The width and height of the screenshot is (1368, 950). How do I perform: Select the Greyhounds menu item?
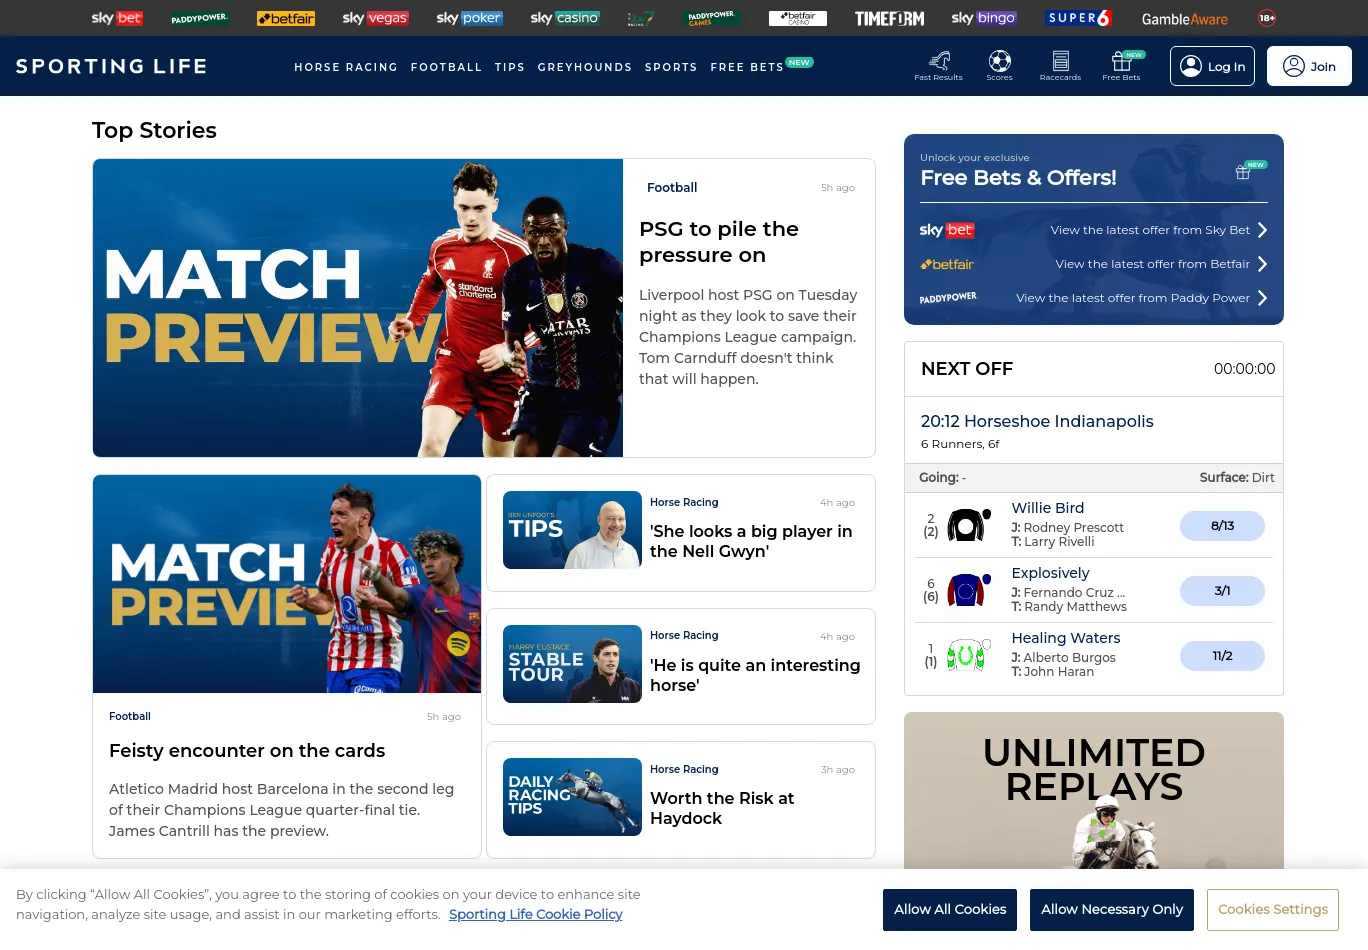[584, 67]
